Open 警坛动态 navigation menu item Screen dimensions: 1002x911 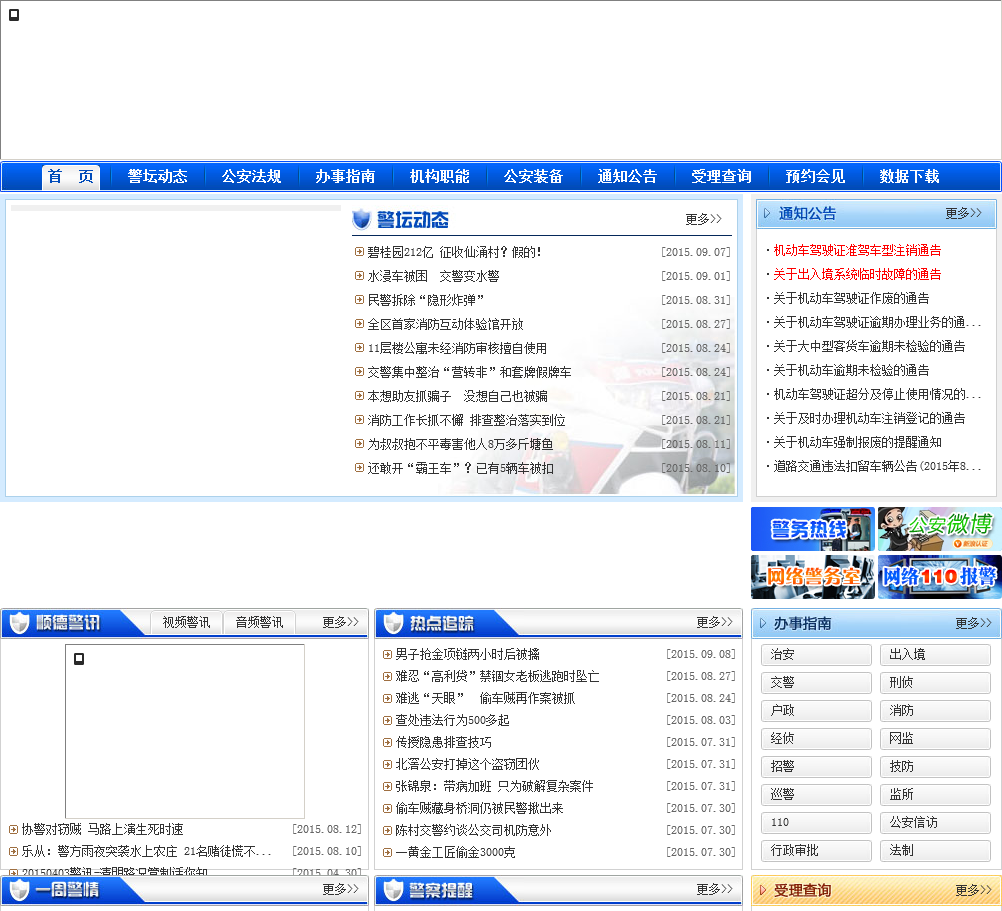click(157, 176)
